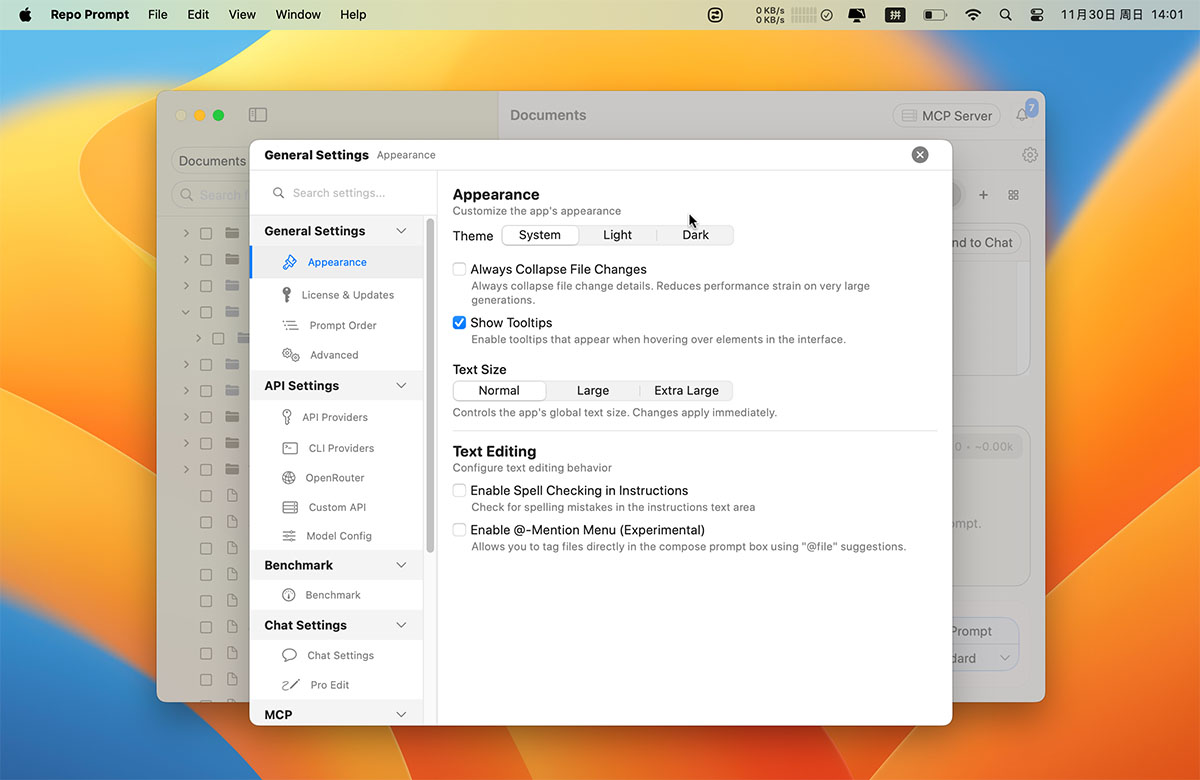Set text size to Extra Large
This screenshot has width=1200, height=780.
pos(686,390)
